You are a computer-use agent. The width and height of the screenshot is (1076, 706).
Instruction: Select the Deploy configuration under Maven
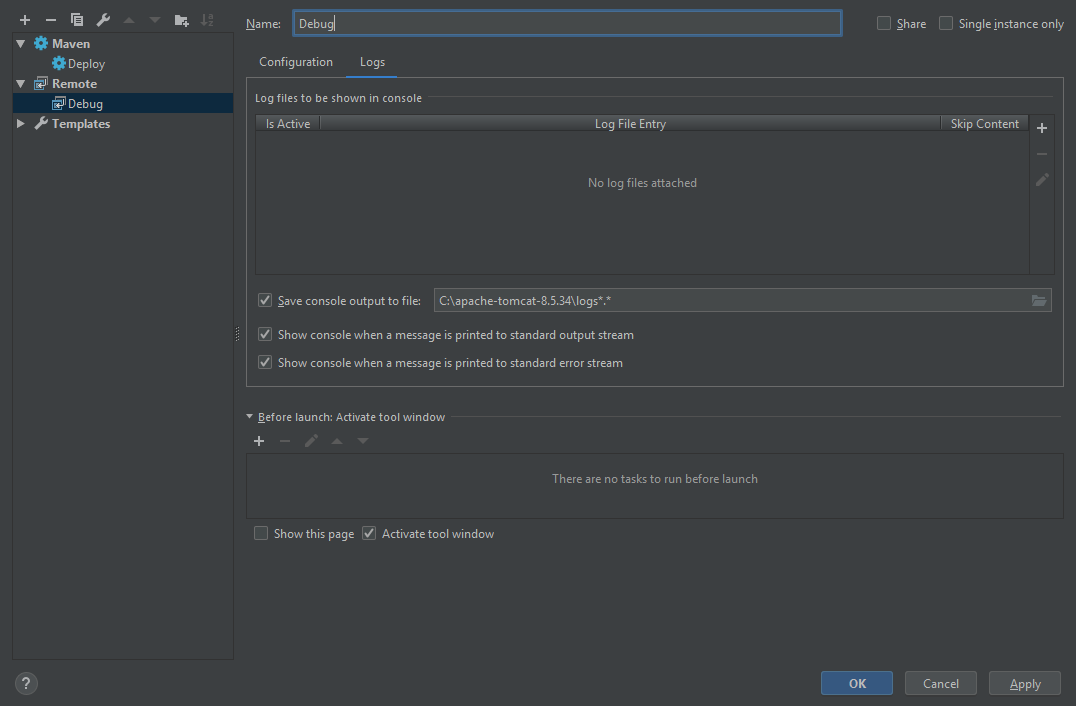coord(82,62)
